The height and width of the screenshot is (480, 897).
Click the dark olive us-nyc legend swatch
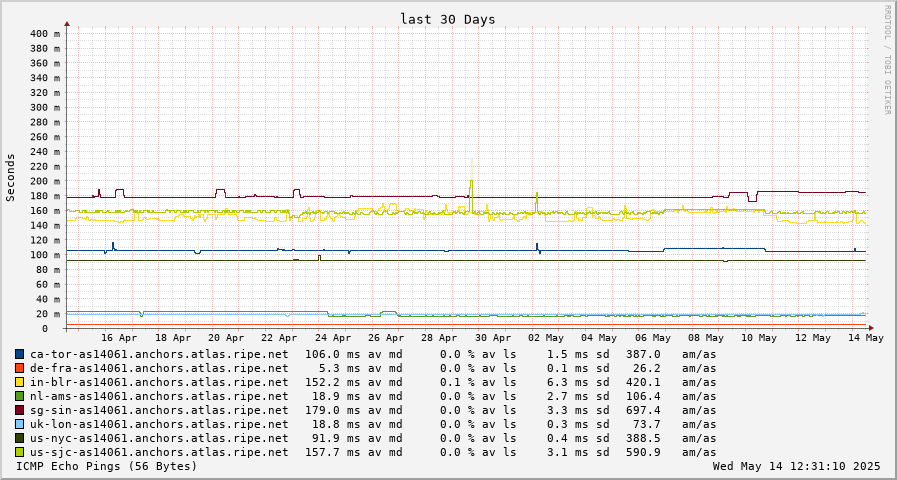[20, 438]
